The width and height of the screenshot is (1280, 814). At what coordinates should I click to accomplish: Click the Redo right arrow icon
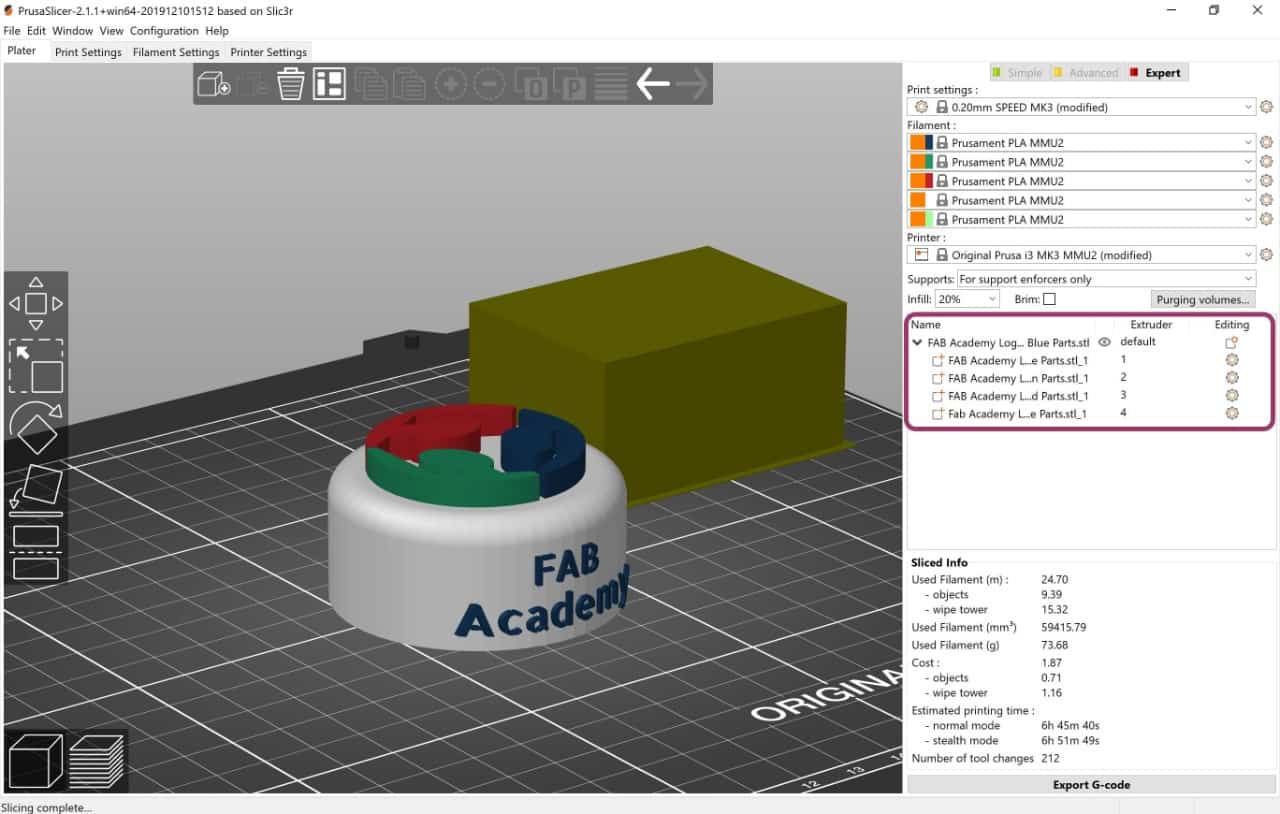click(692, 84)
